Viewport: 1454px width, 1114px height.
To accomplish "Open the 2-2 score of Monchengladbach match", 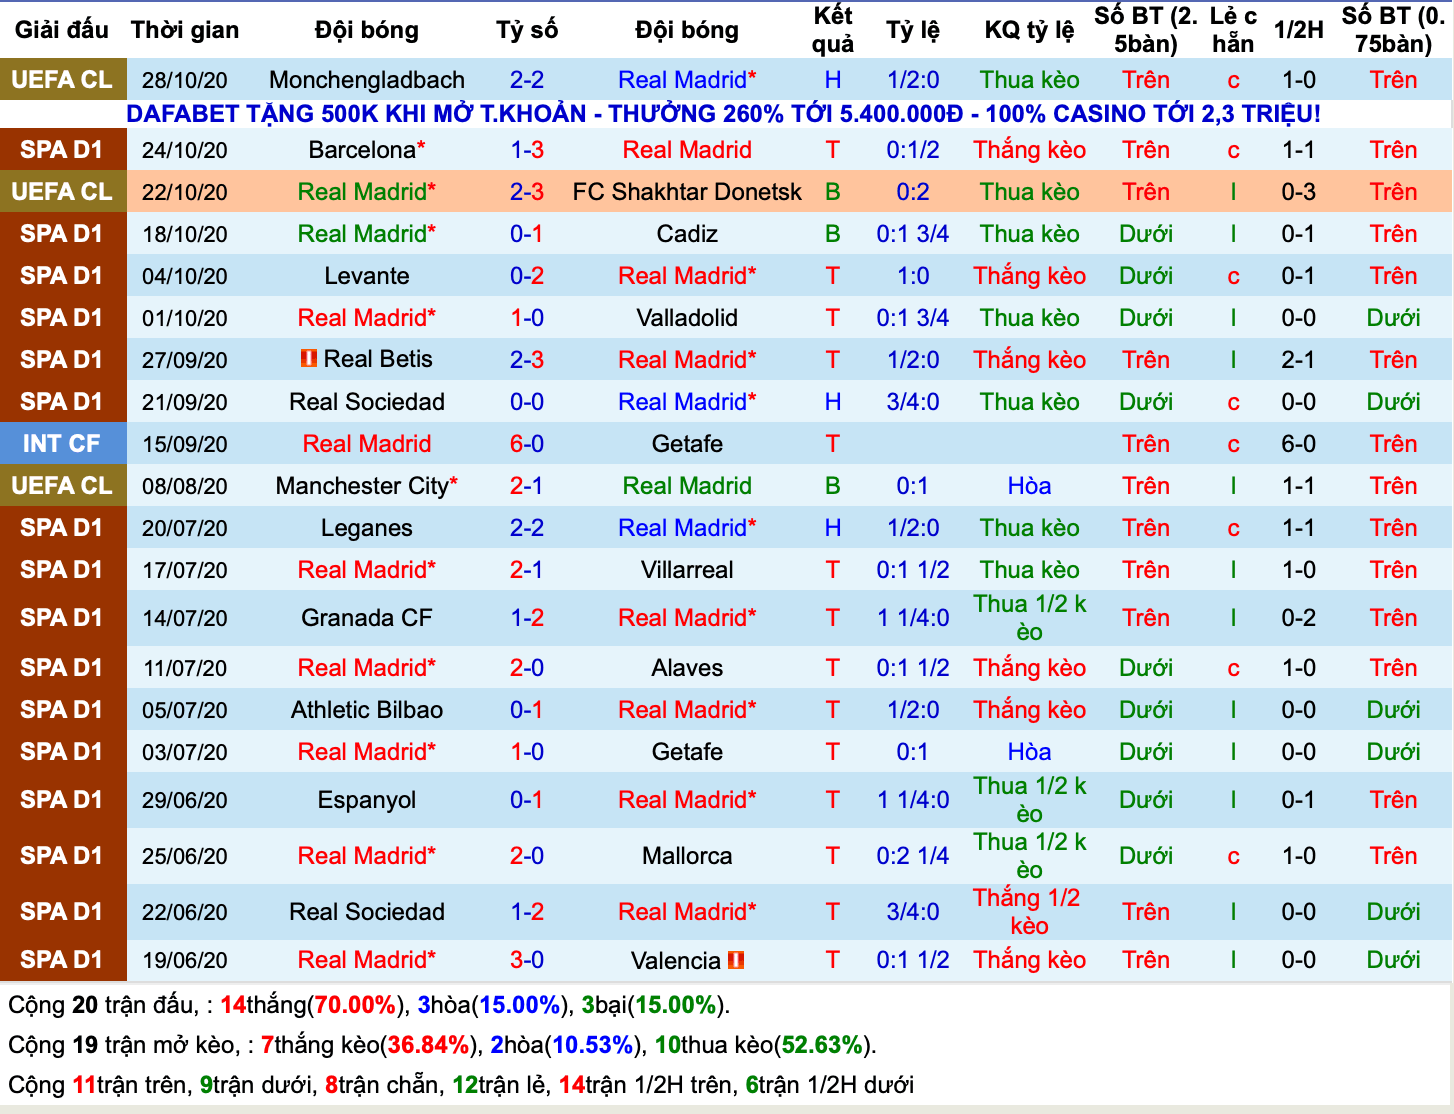I will click(527, 80).
